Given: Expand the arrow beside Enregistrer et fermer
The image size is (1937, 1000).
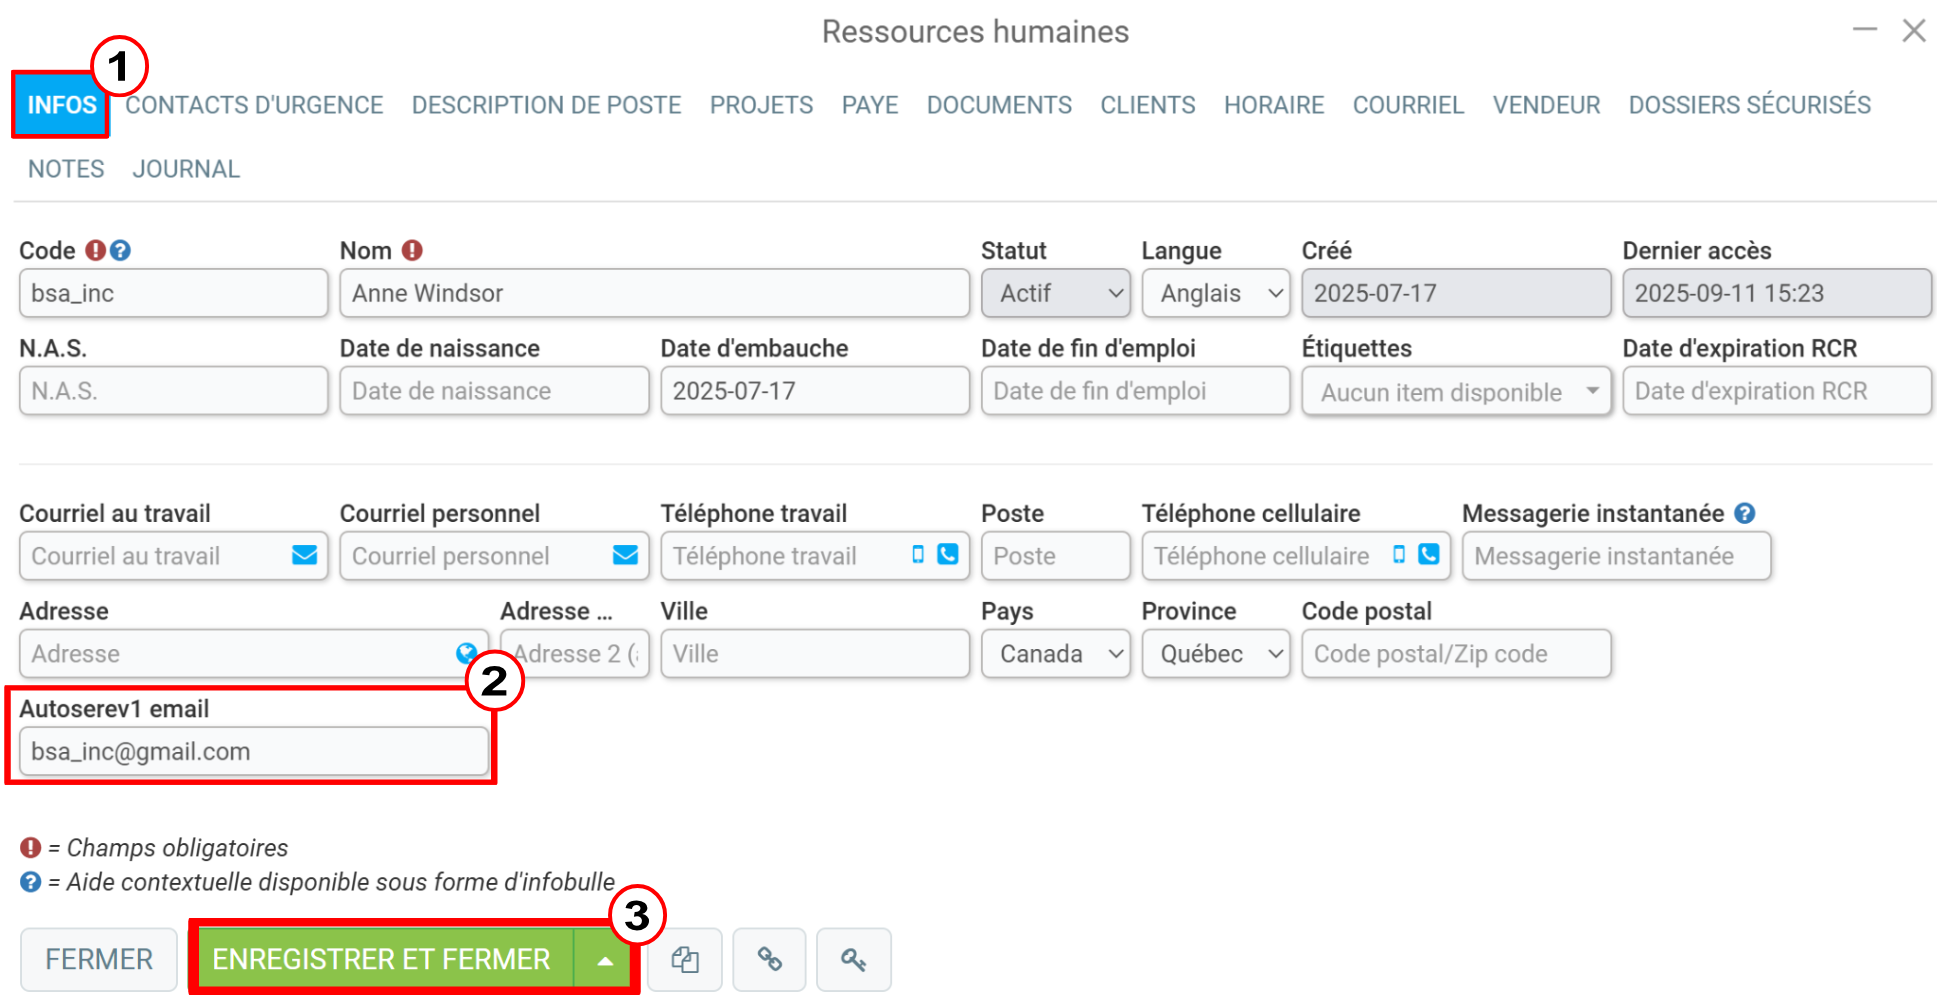Looking at the screenshot, I should point(604,960).
